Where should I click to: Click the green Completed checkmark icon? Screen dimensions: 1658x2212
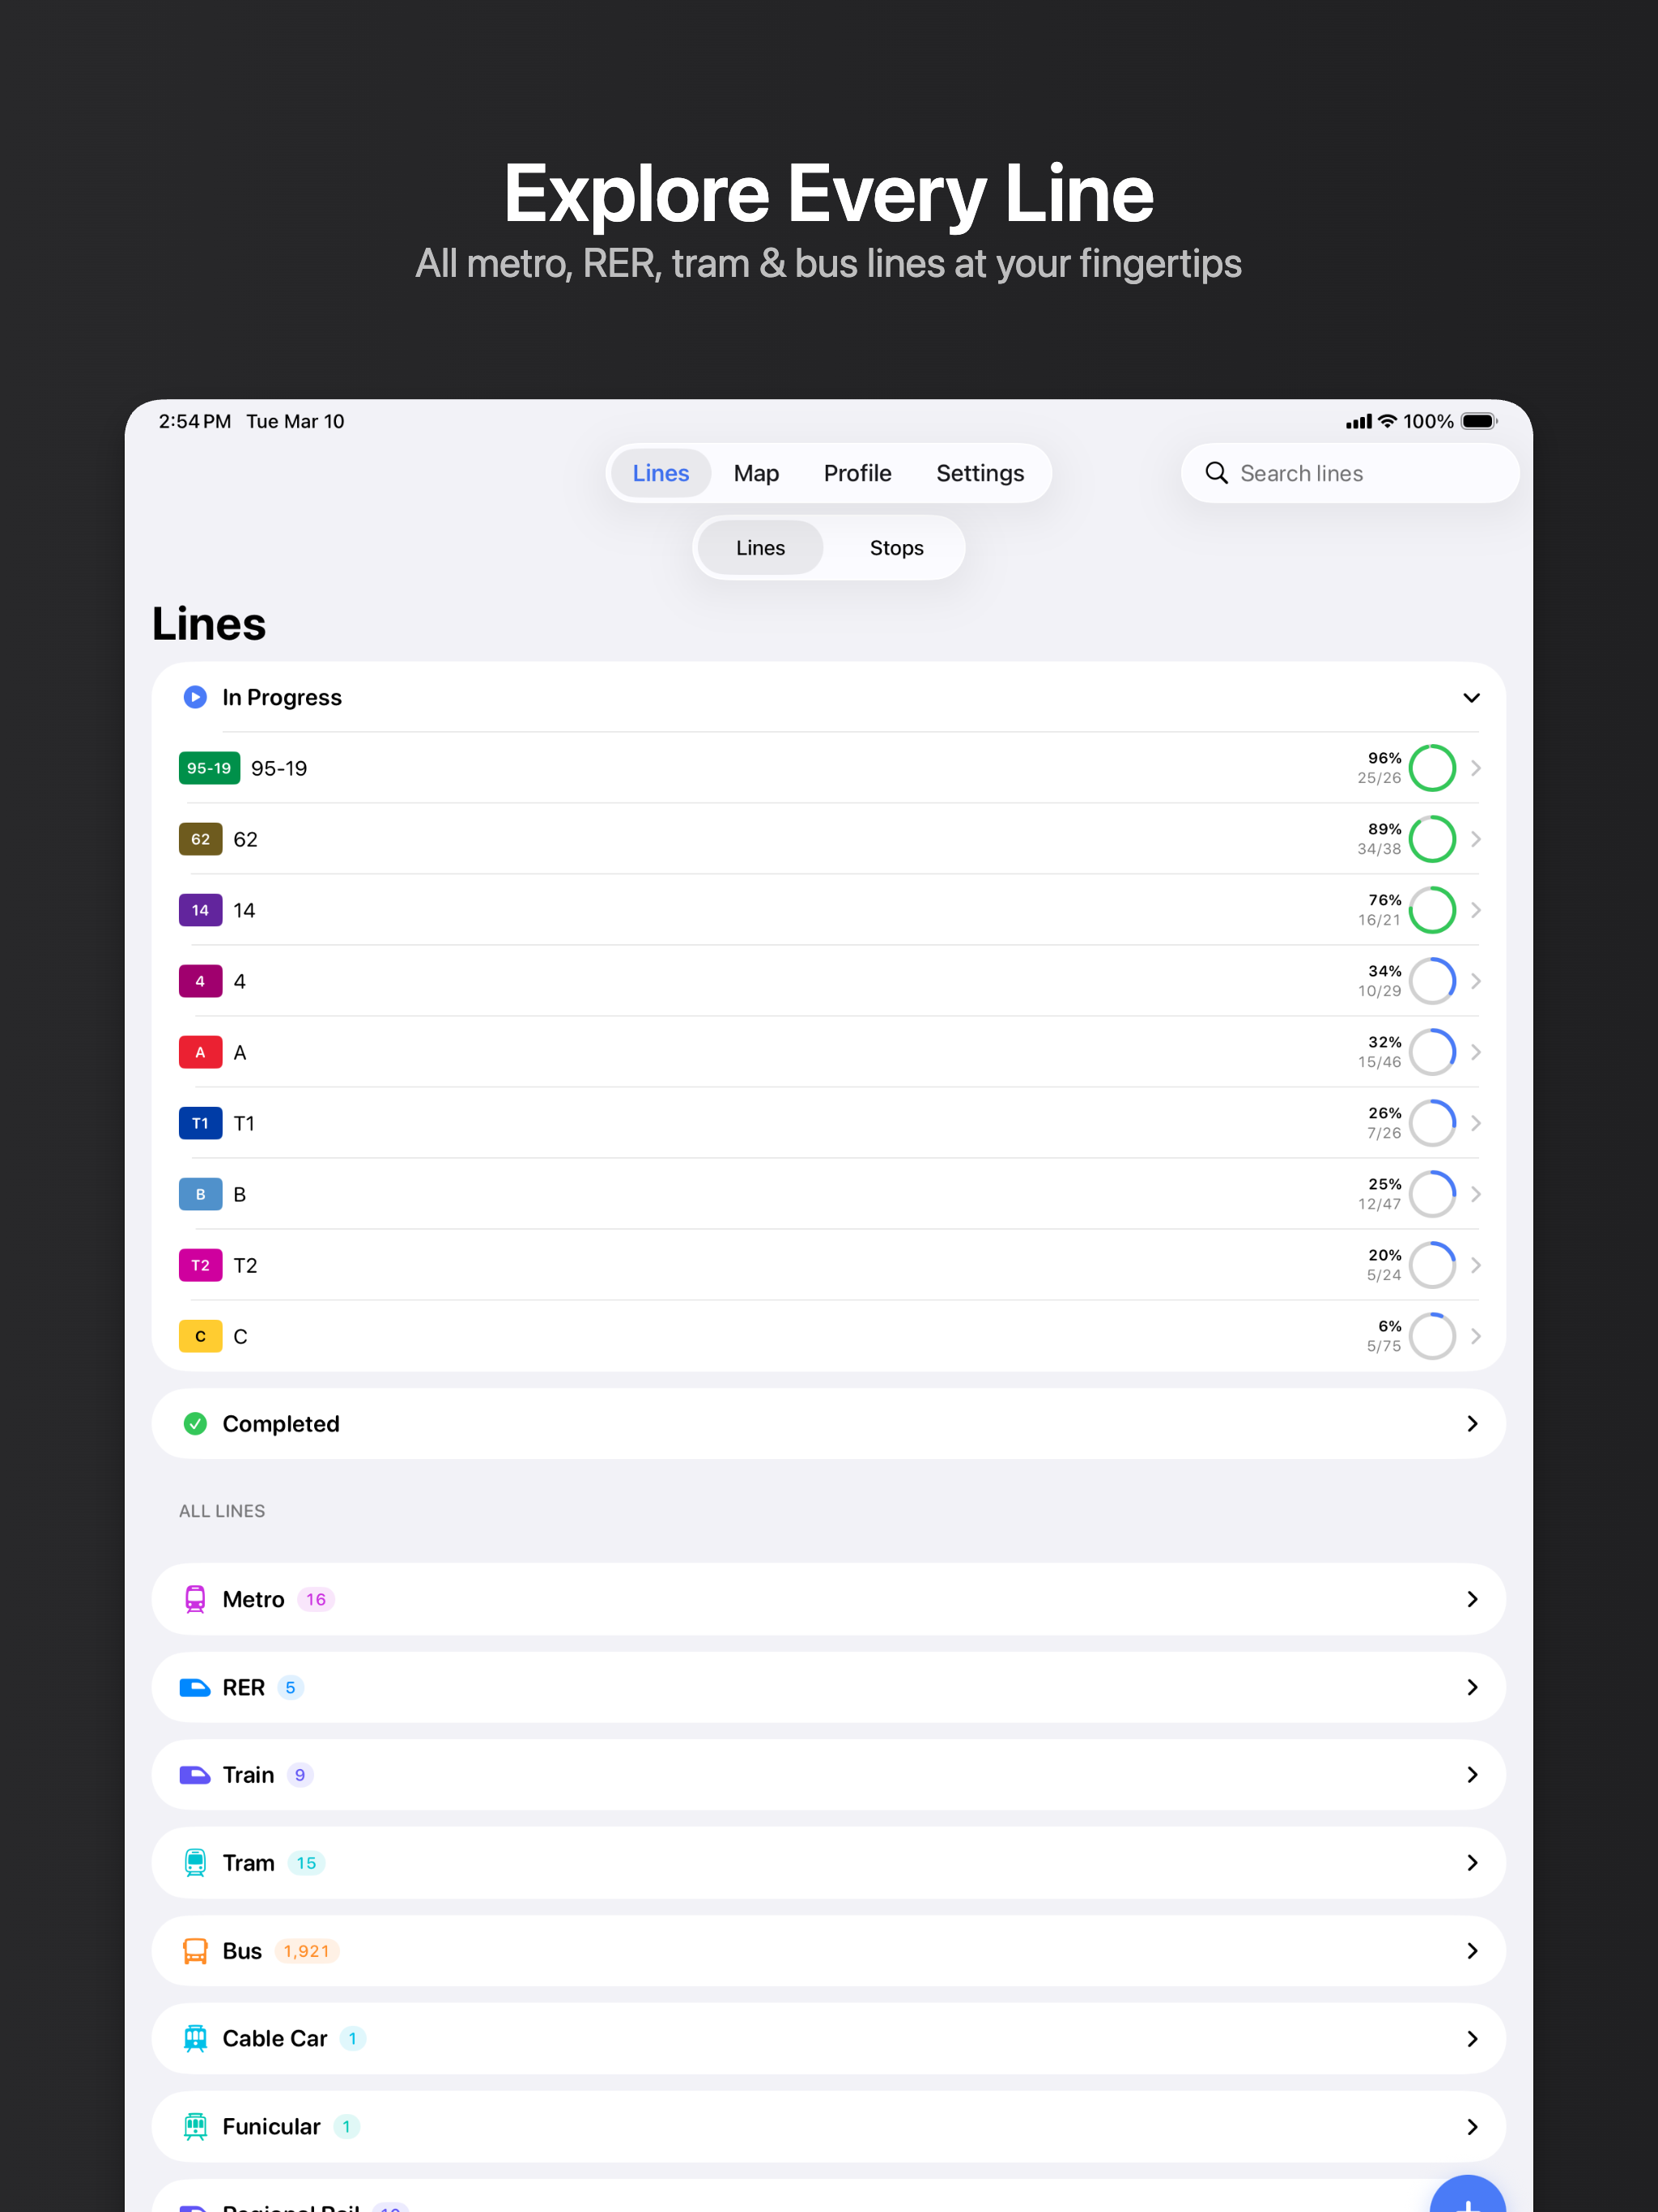point(195,1423)
